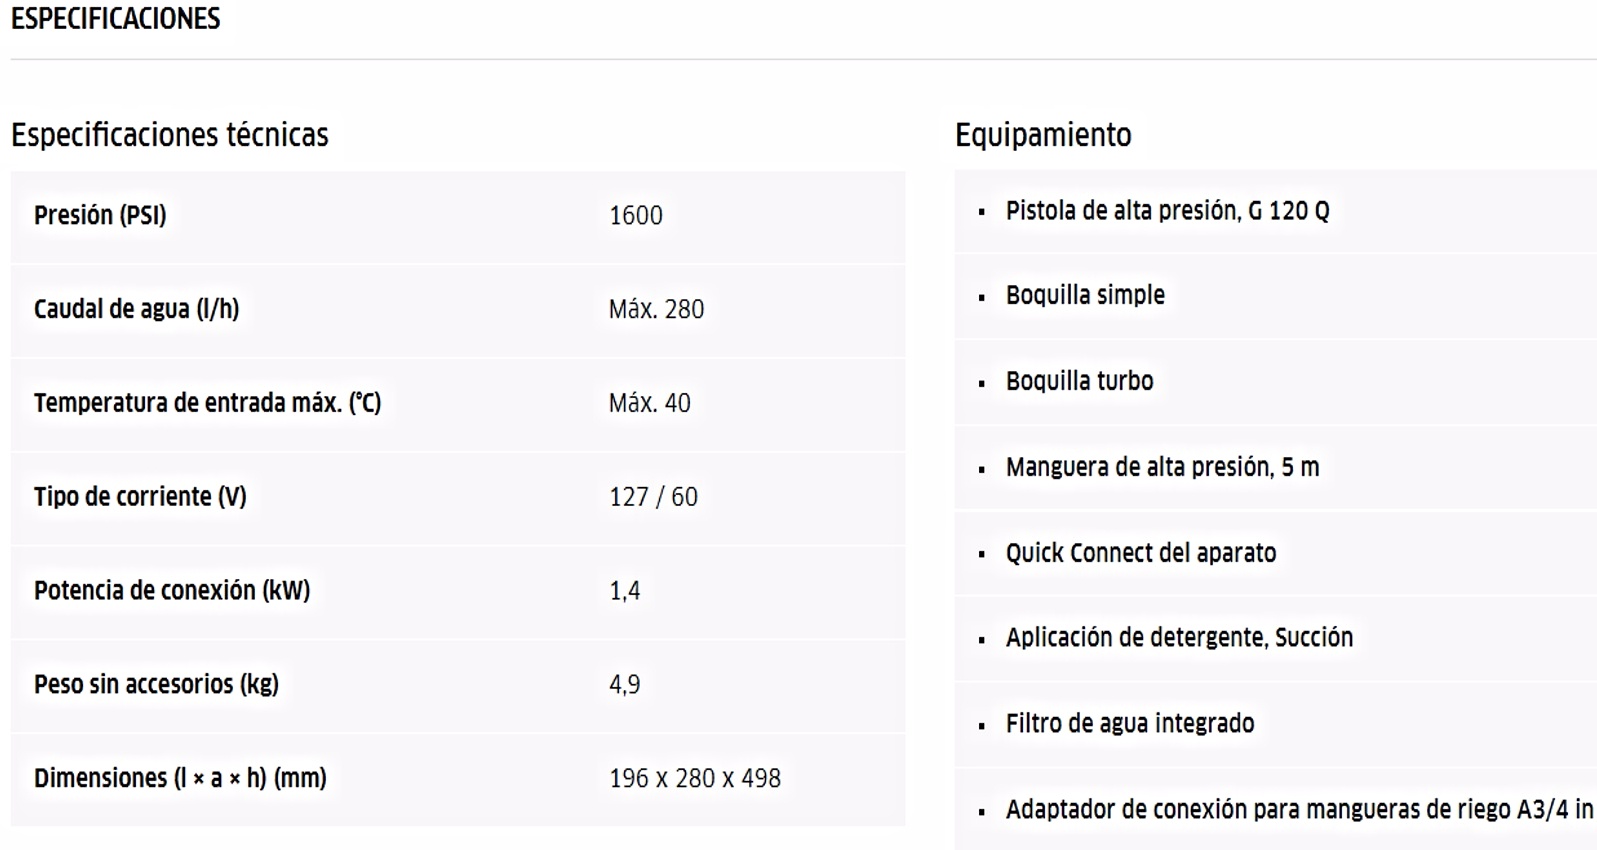The height and width of the screenshot is (850, 1597).
Task: Select Manguera de alta presión, 5 m
Action: (1163, 467)
